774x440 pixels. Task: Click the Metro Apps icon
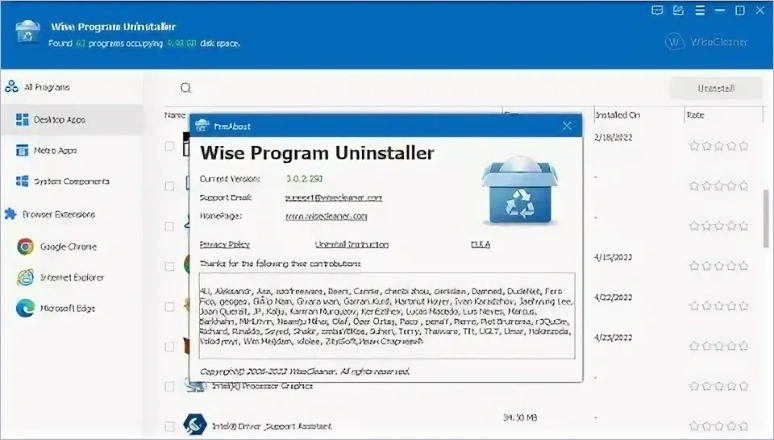pyautogui.click(x=22, y=150)
